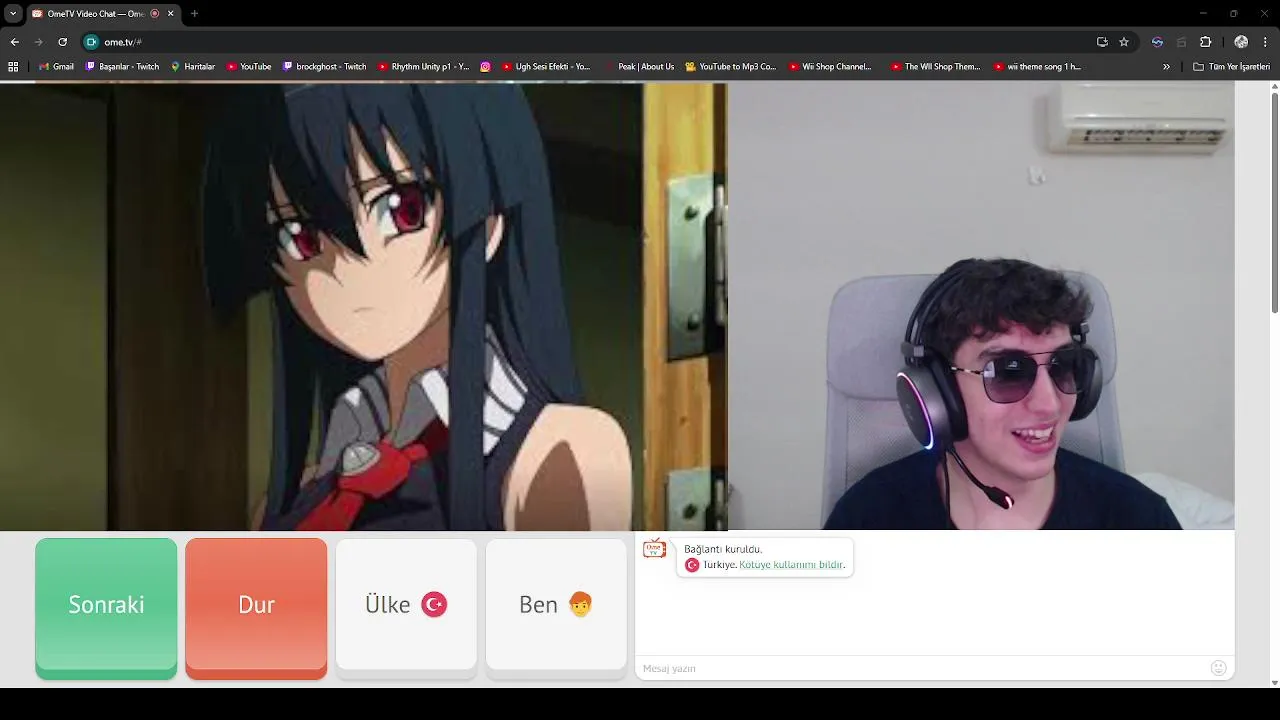Close the OmeTV Video Chat tab

[170, 14]
